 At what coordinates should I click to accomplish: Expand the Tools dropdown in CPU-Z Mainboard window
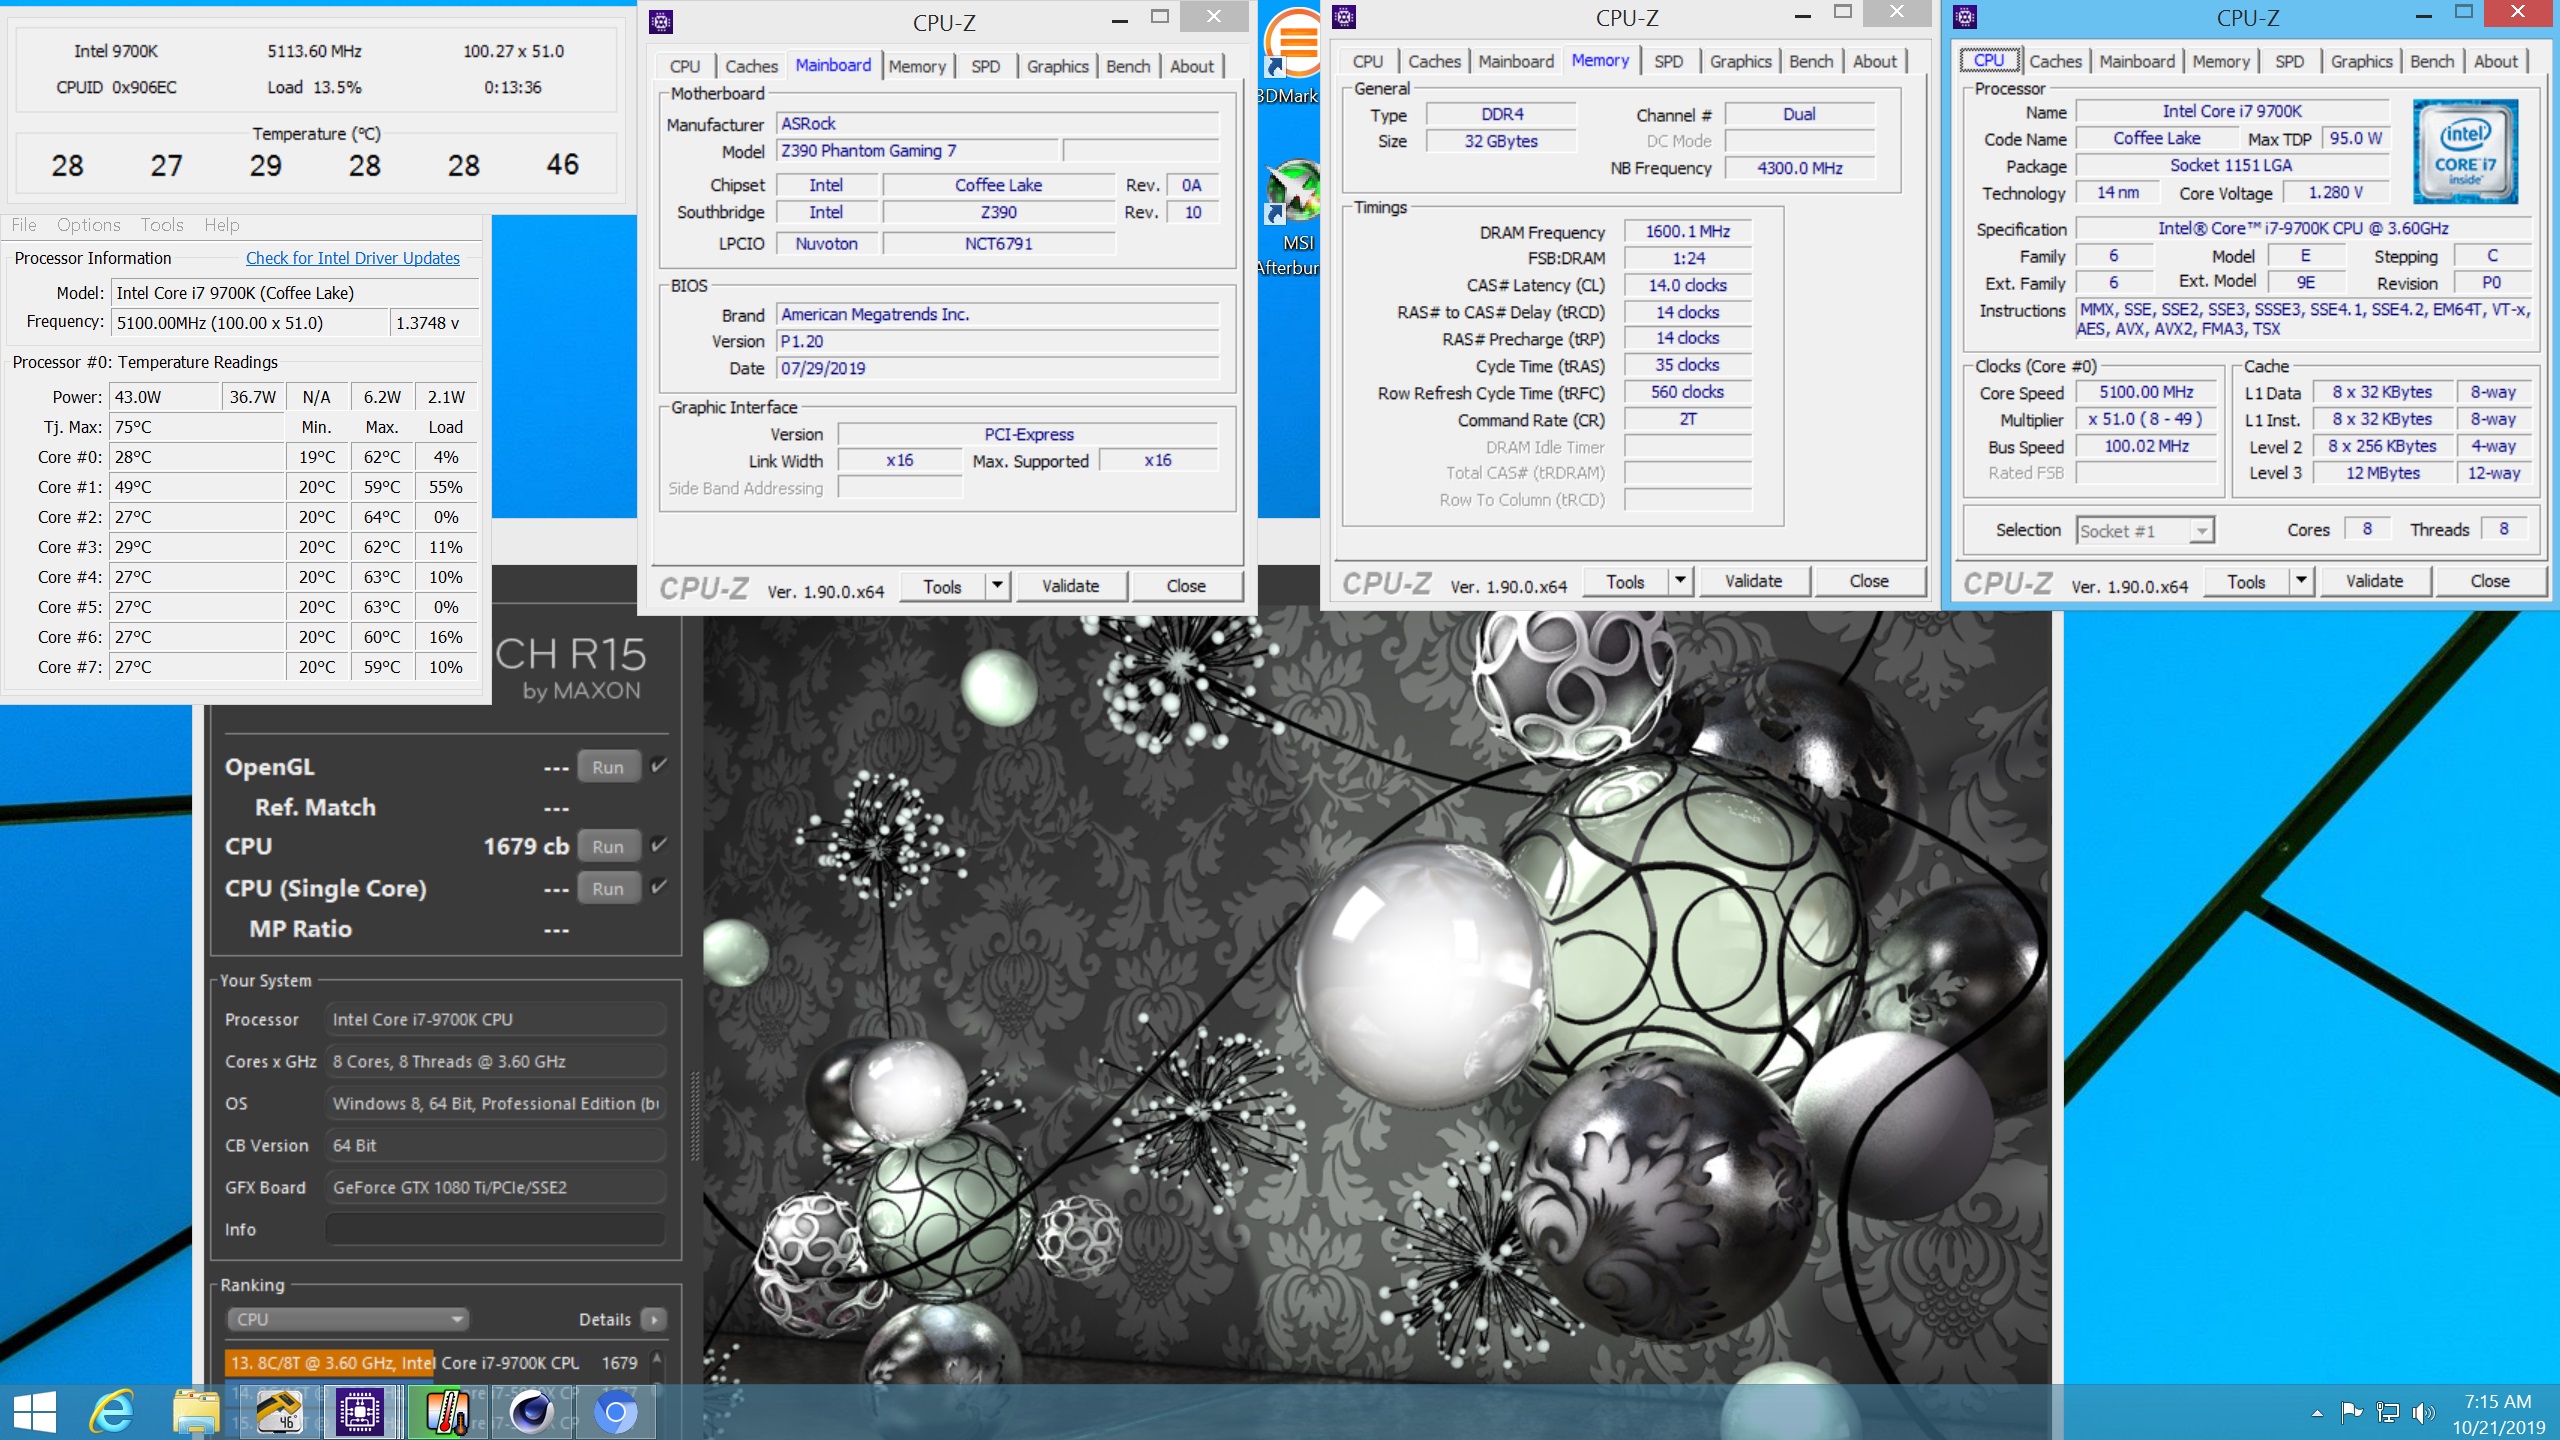tap(997, 586)
